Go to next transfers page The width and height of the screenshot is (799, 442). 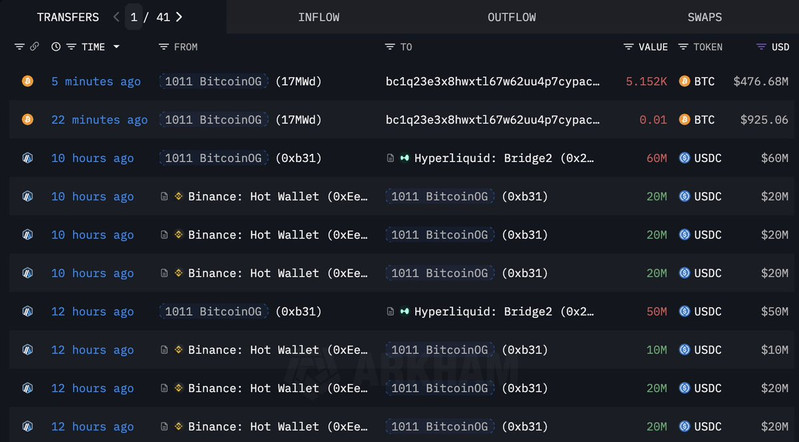pyautogui.click(x=179, y=17)
